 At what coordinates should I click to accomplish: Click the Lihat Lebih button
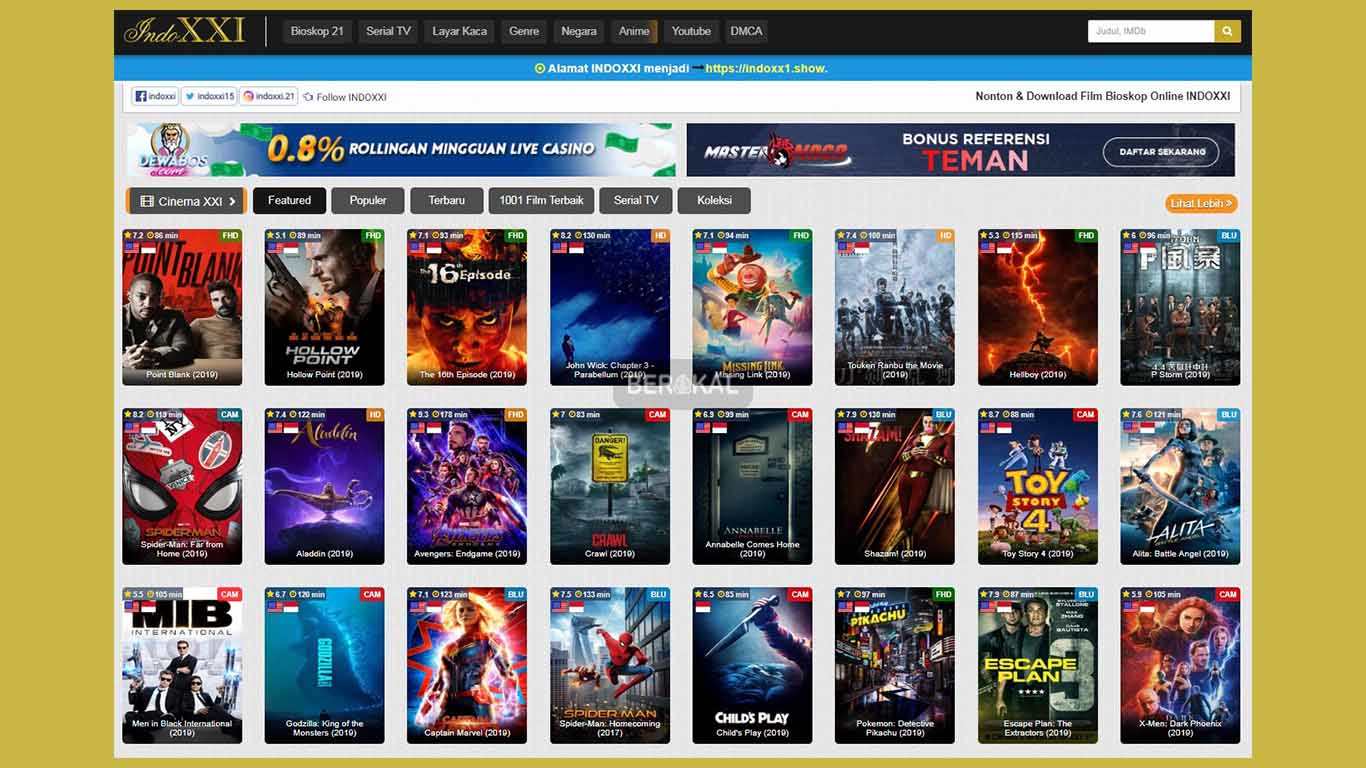coord(1201,203)
